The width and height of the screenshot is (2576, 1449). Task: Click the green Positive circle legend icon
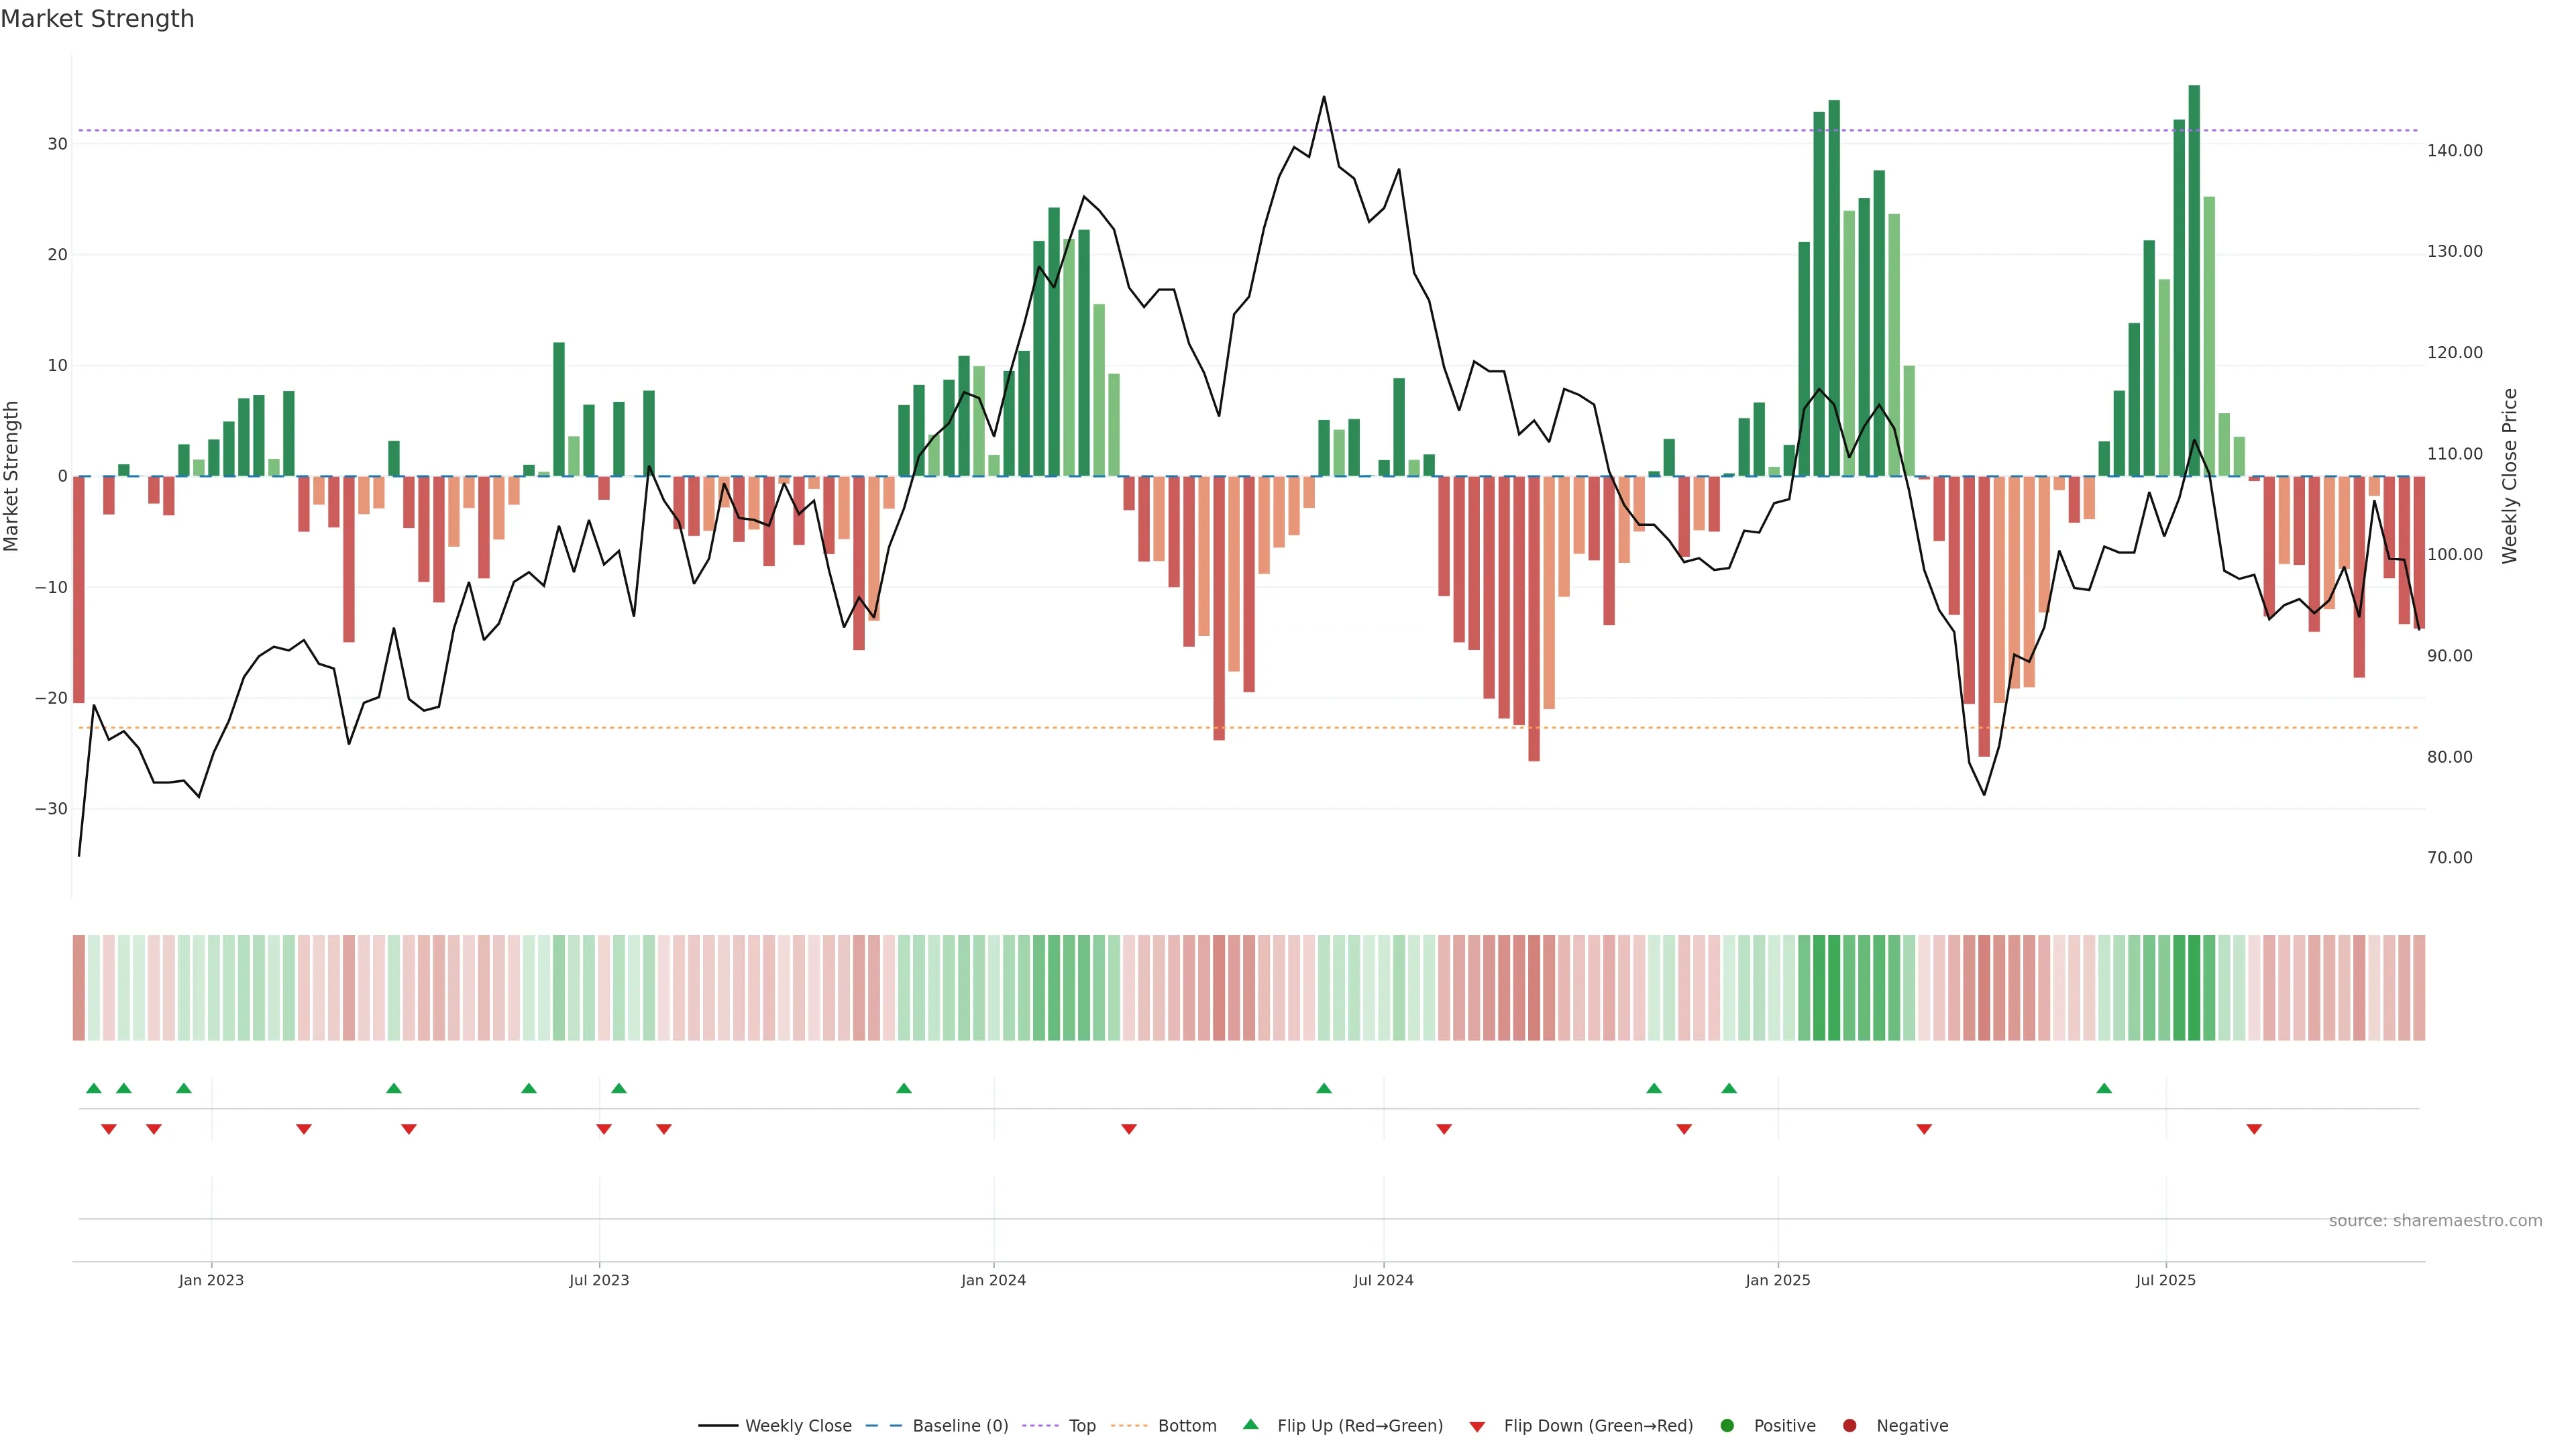point(1727,1425)
